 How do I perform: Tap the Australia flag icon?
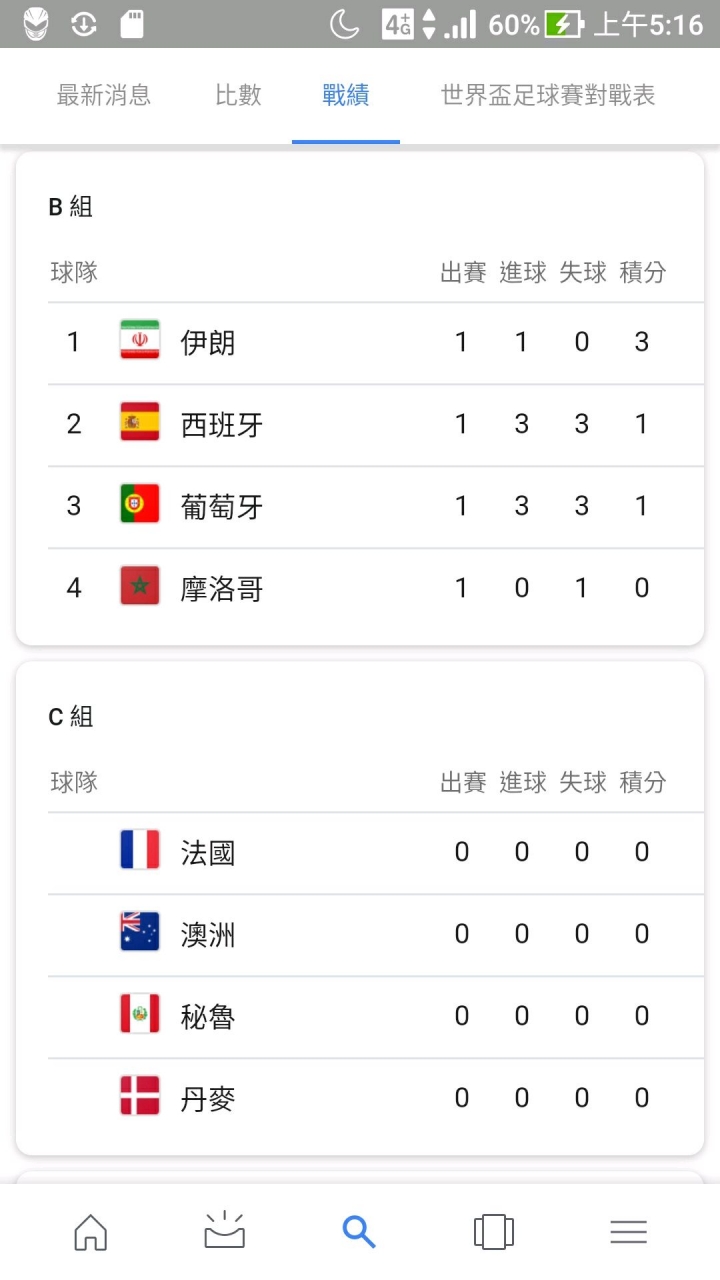140,934
